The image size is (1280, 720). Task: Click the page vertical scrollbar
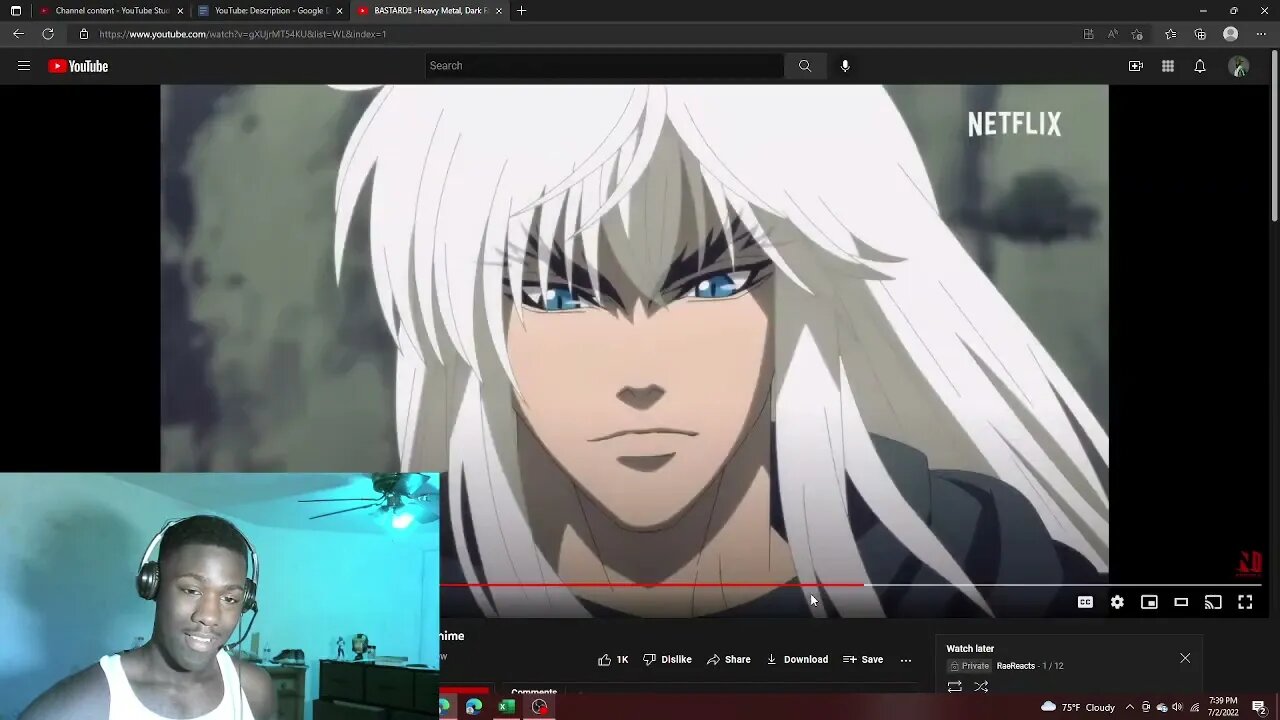click(1274, 135)
